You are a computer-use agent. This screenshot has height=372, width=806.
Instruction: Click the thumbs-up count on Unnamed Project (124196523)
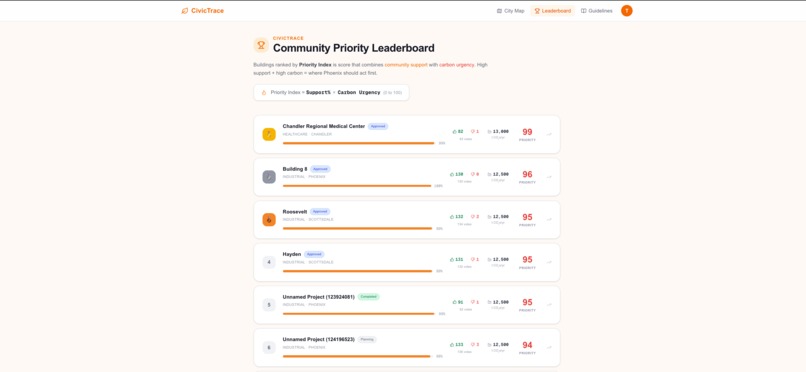click(456, 345)
